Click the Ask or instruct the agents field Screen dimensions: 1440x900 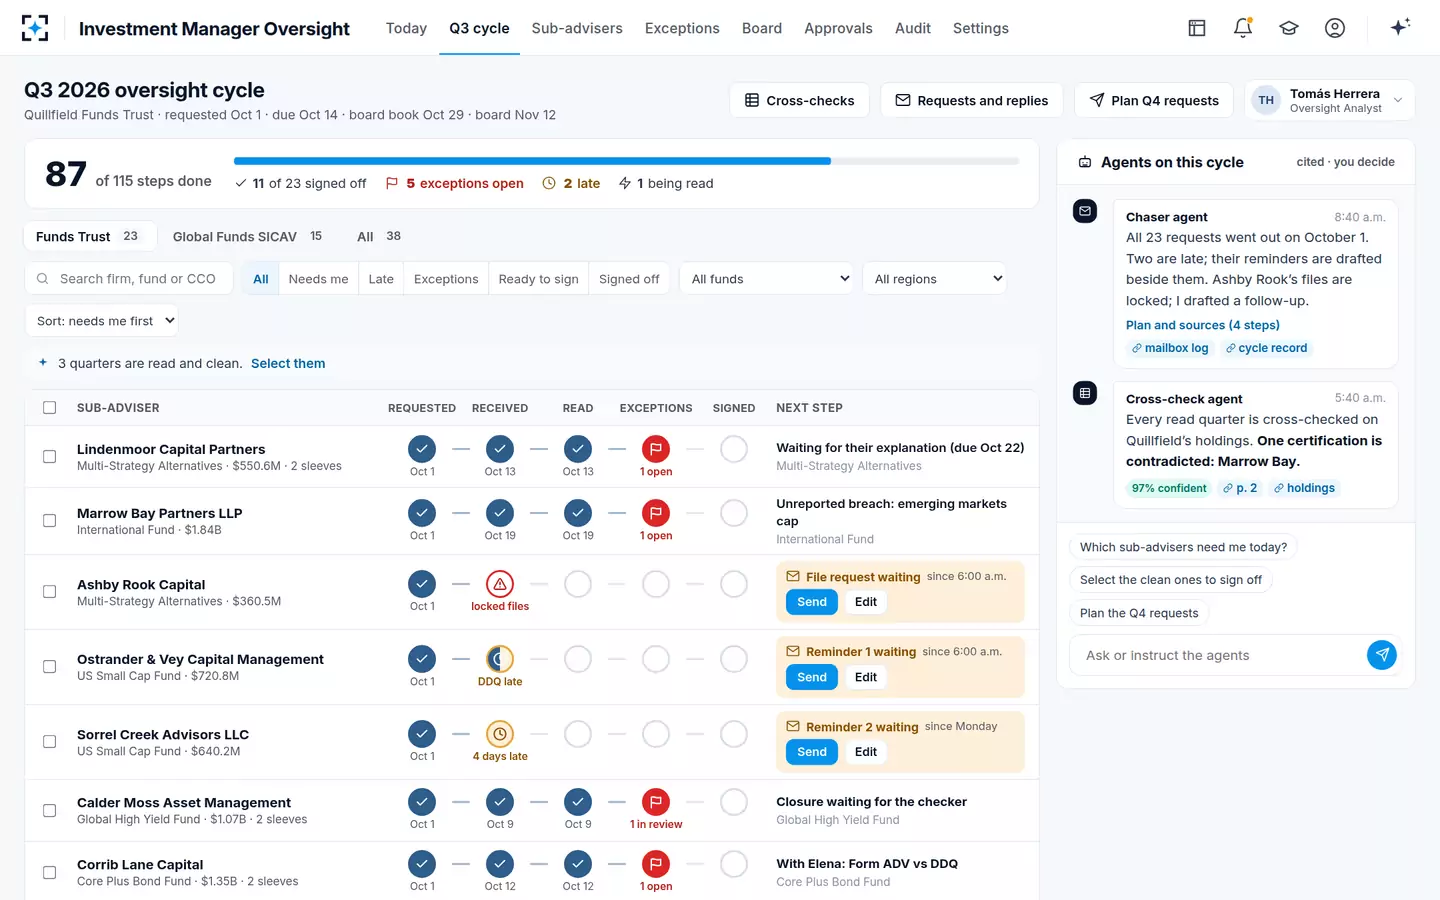[1219, 655]
